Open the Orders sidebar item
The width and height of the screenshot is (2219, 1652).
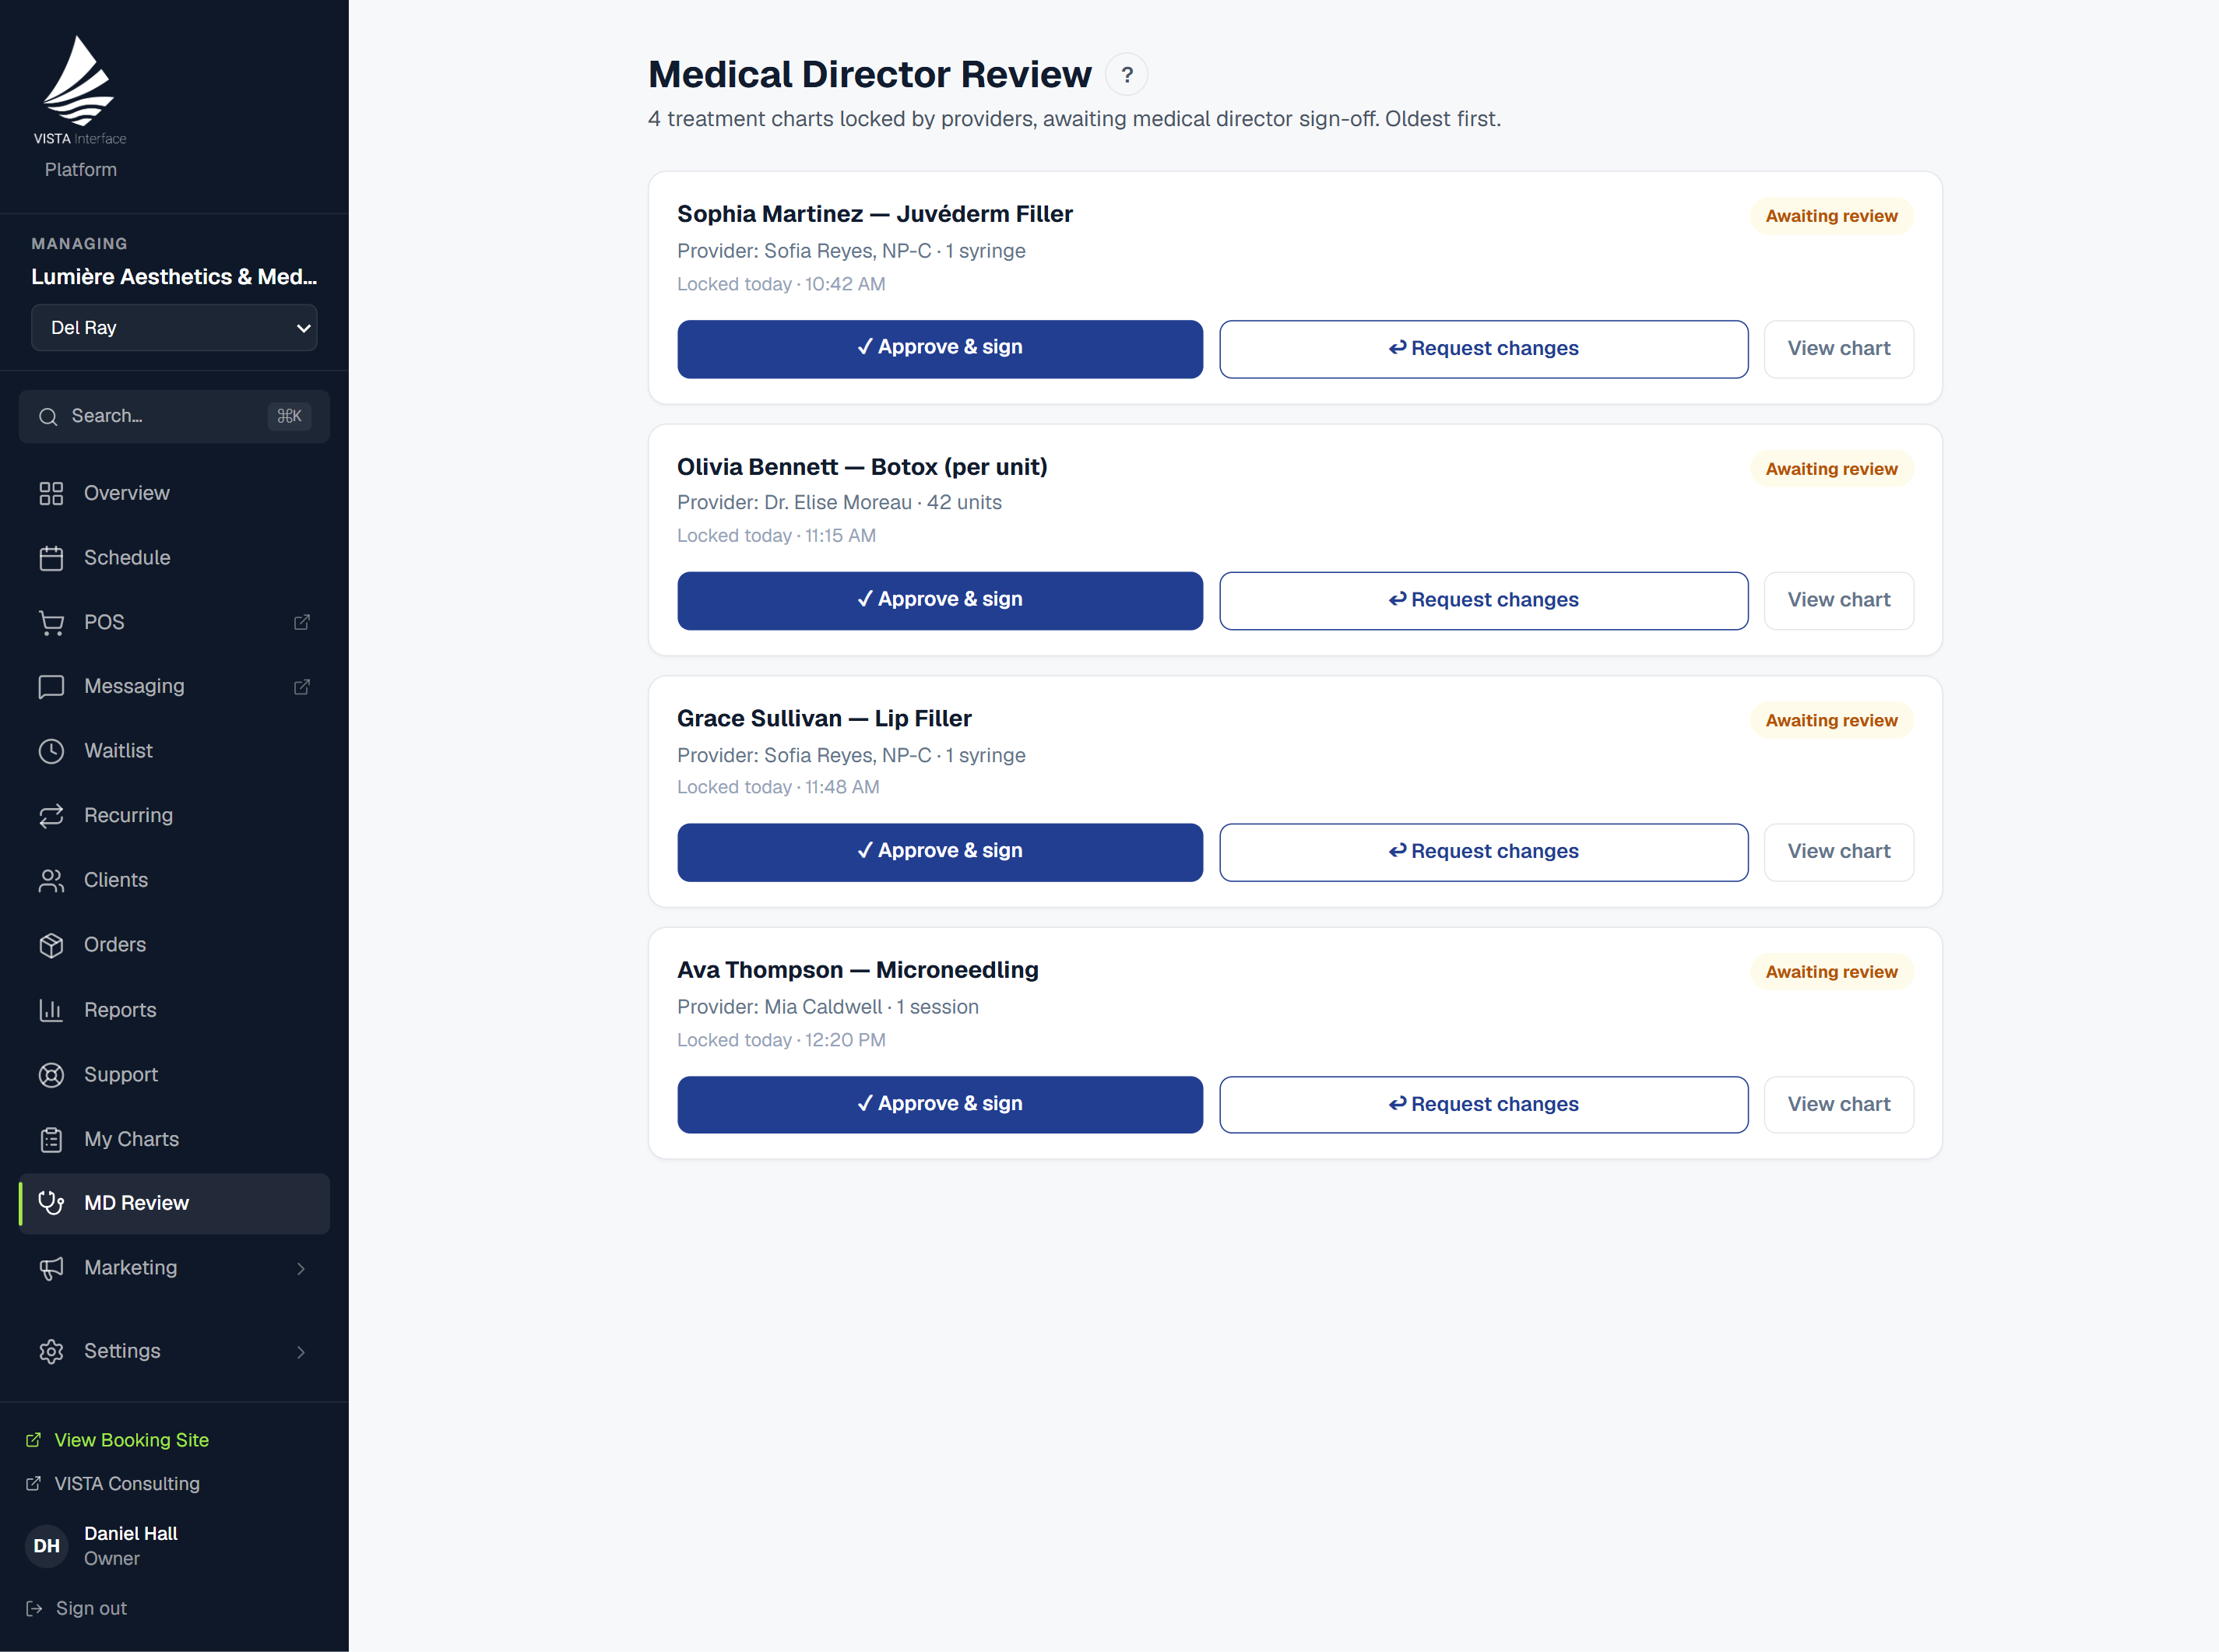pyautogui.click(x=174, y=945)
